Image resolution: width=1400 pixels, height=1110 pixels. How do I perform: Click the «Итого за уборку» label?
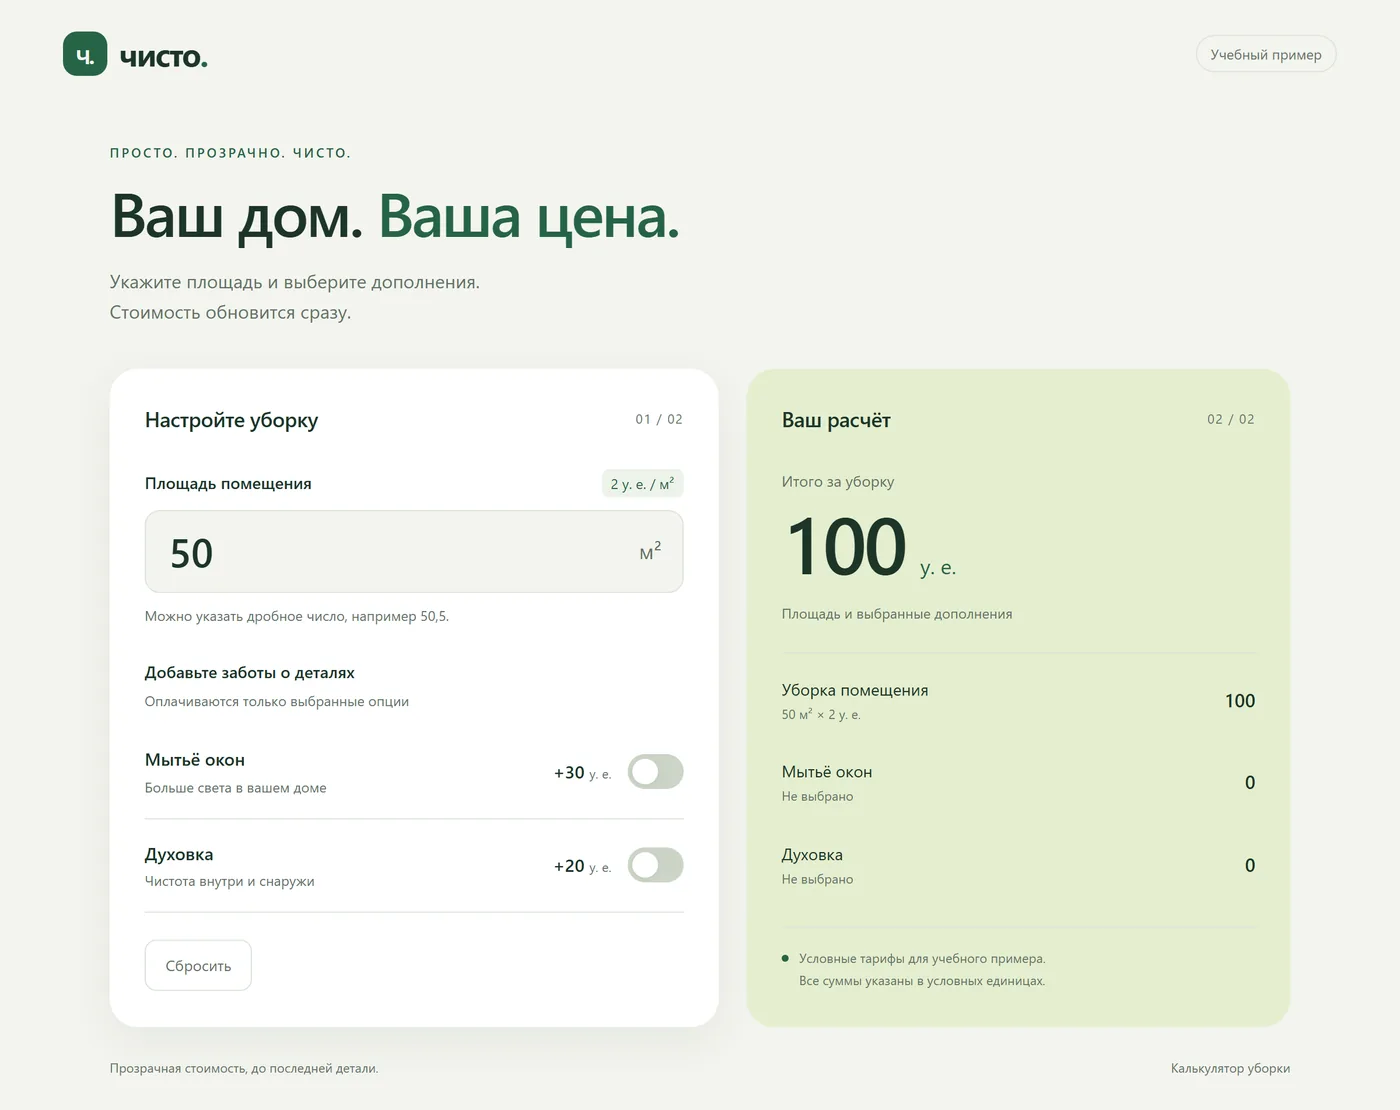838,482
